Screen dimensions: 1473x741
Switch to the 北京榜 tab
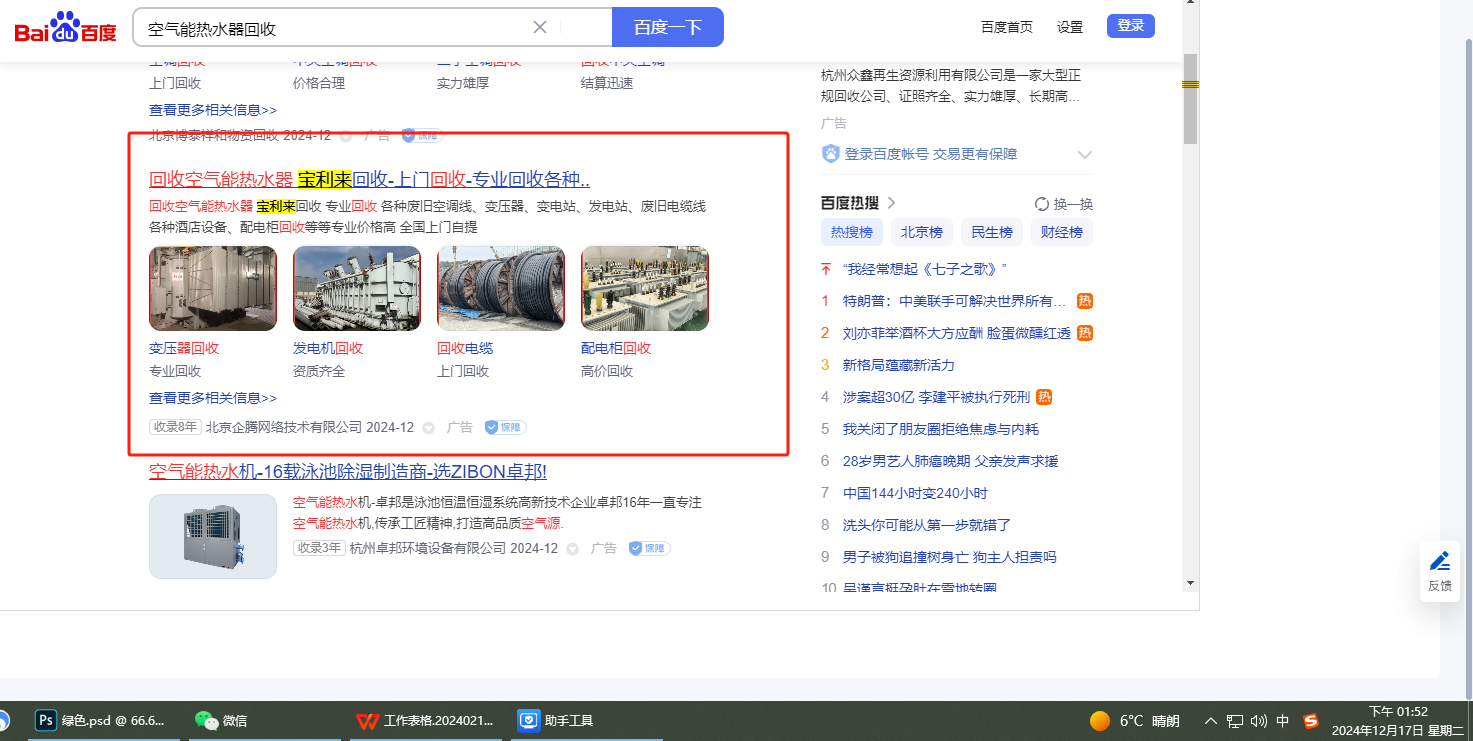click(x=921, y=232)
